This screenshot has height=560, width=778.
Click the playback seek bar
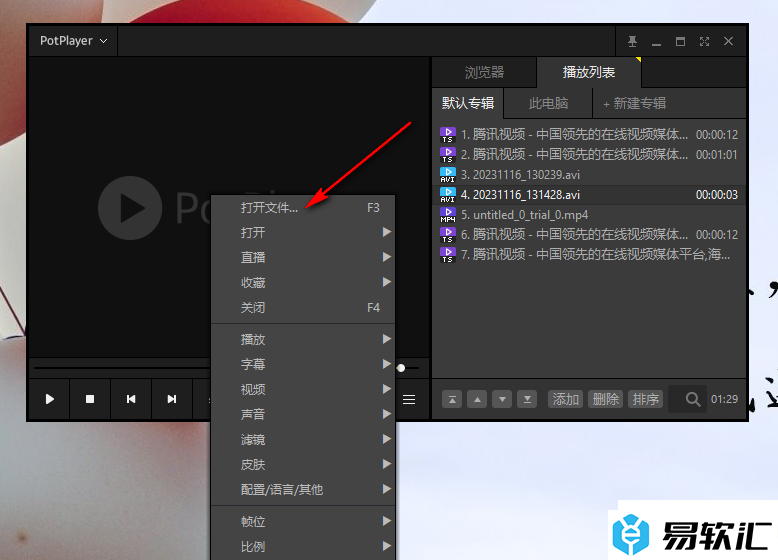(x=122, y=368)
